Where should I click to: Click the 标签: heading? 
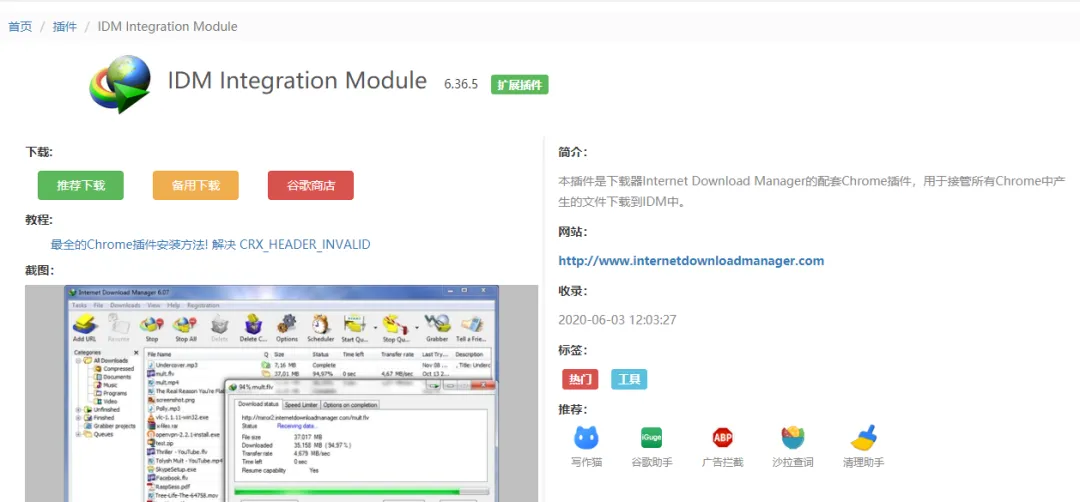click(x=572, y=351)
